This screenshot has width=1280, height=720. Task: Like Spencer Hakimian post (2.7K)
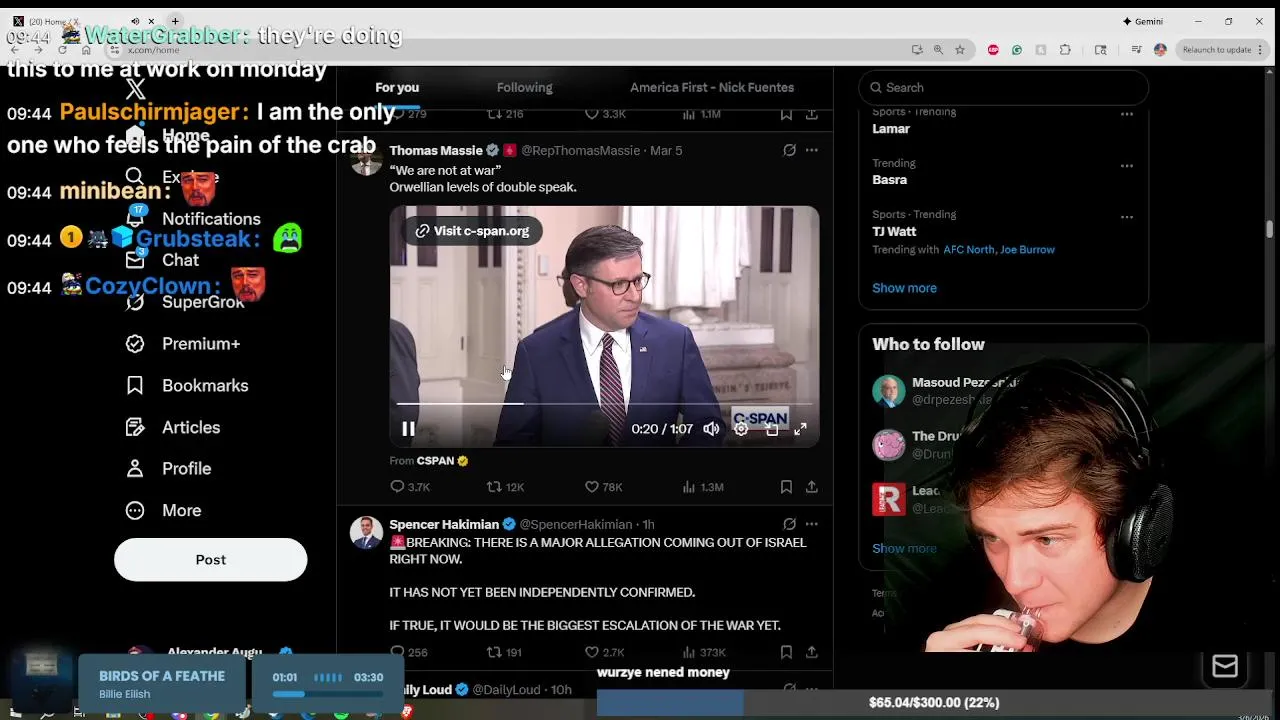pyautogui.click(x=604, y=652)
